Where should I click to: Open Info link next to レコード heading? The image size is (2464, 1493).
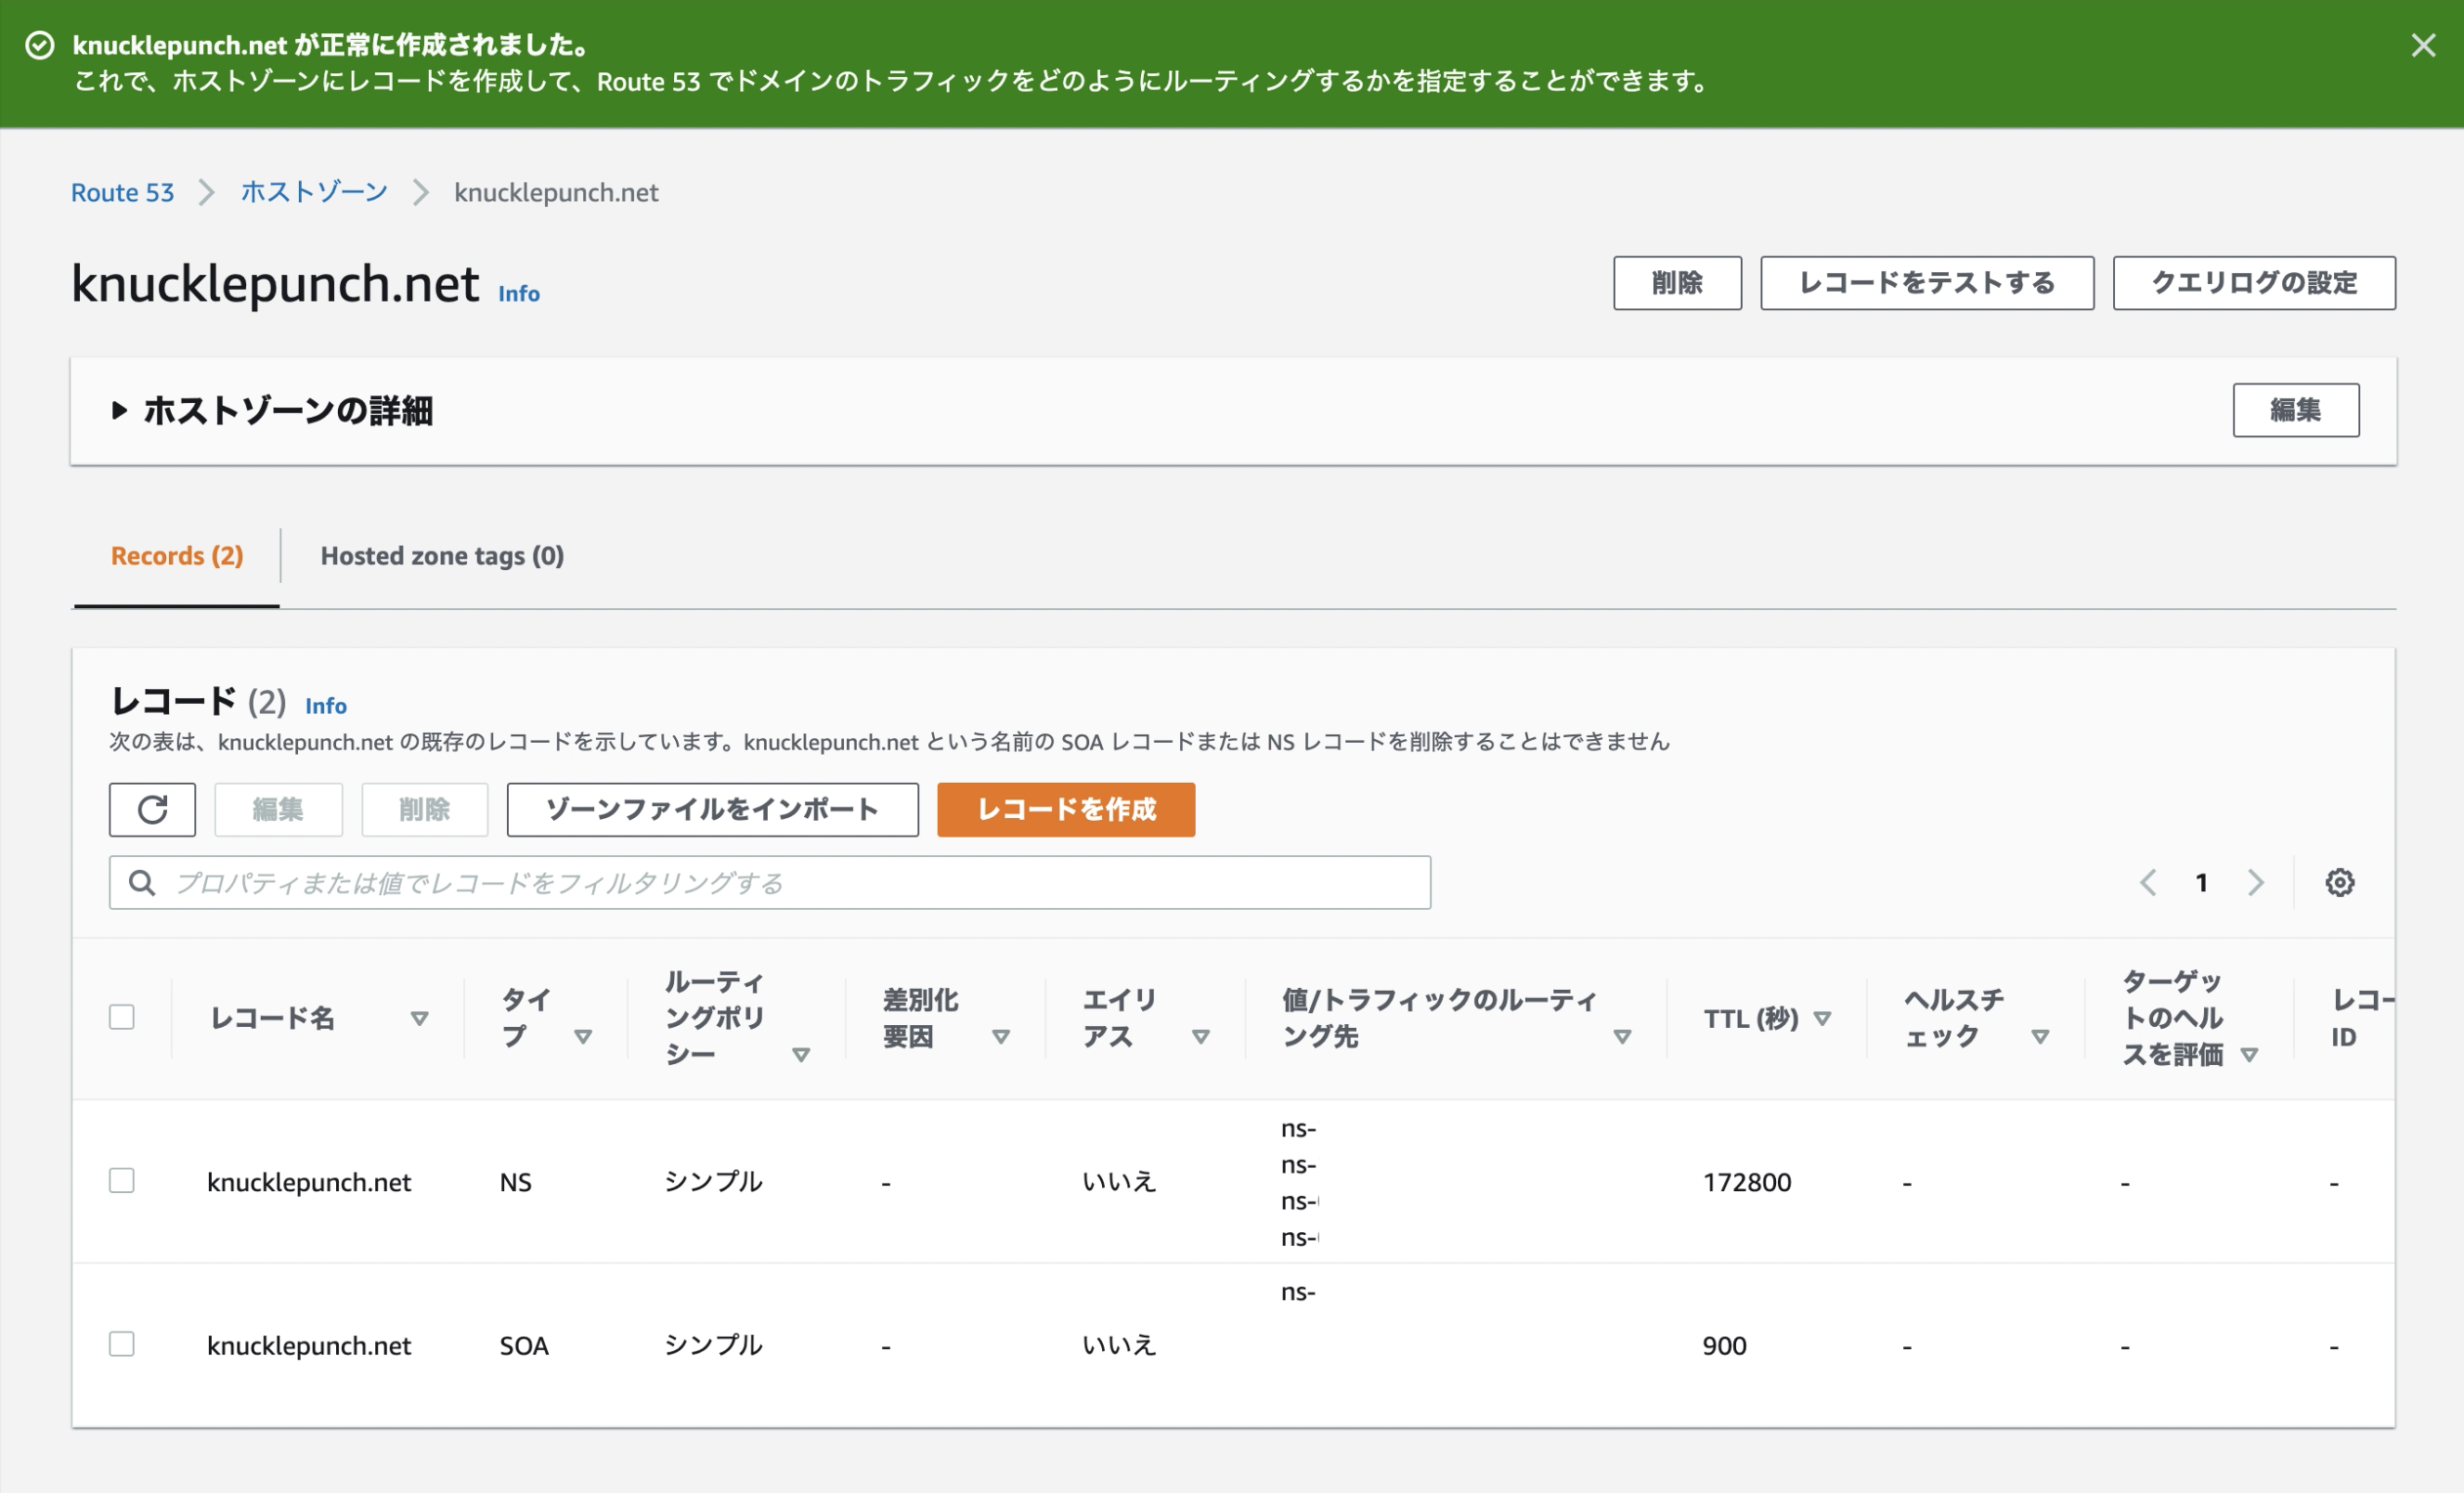(x=326, y=706)
